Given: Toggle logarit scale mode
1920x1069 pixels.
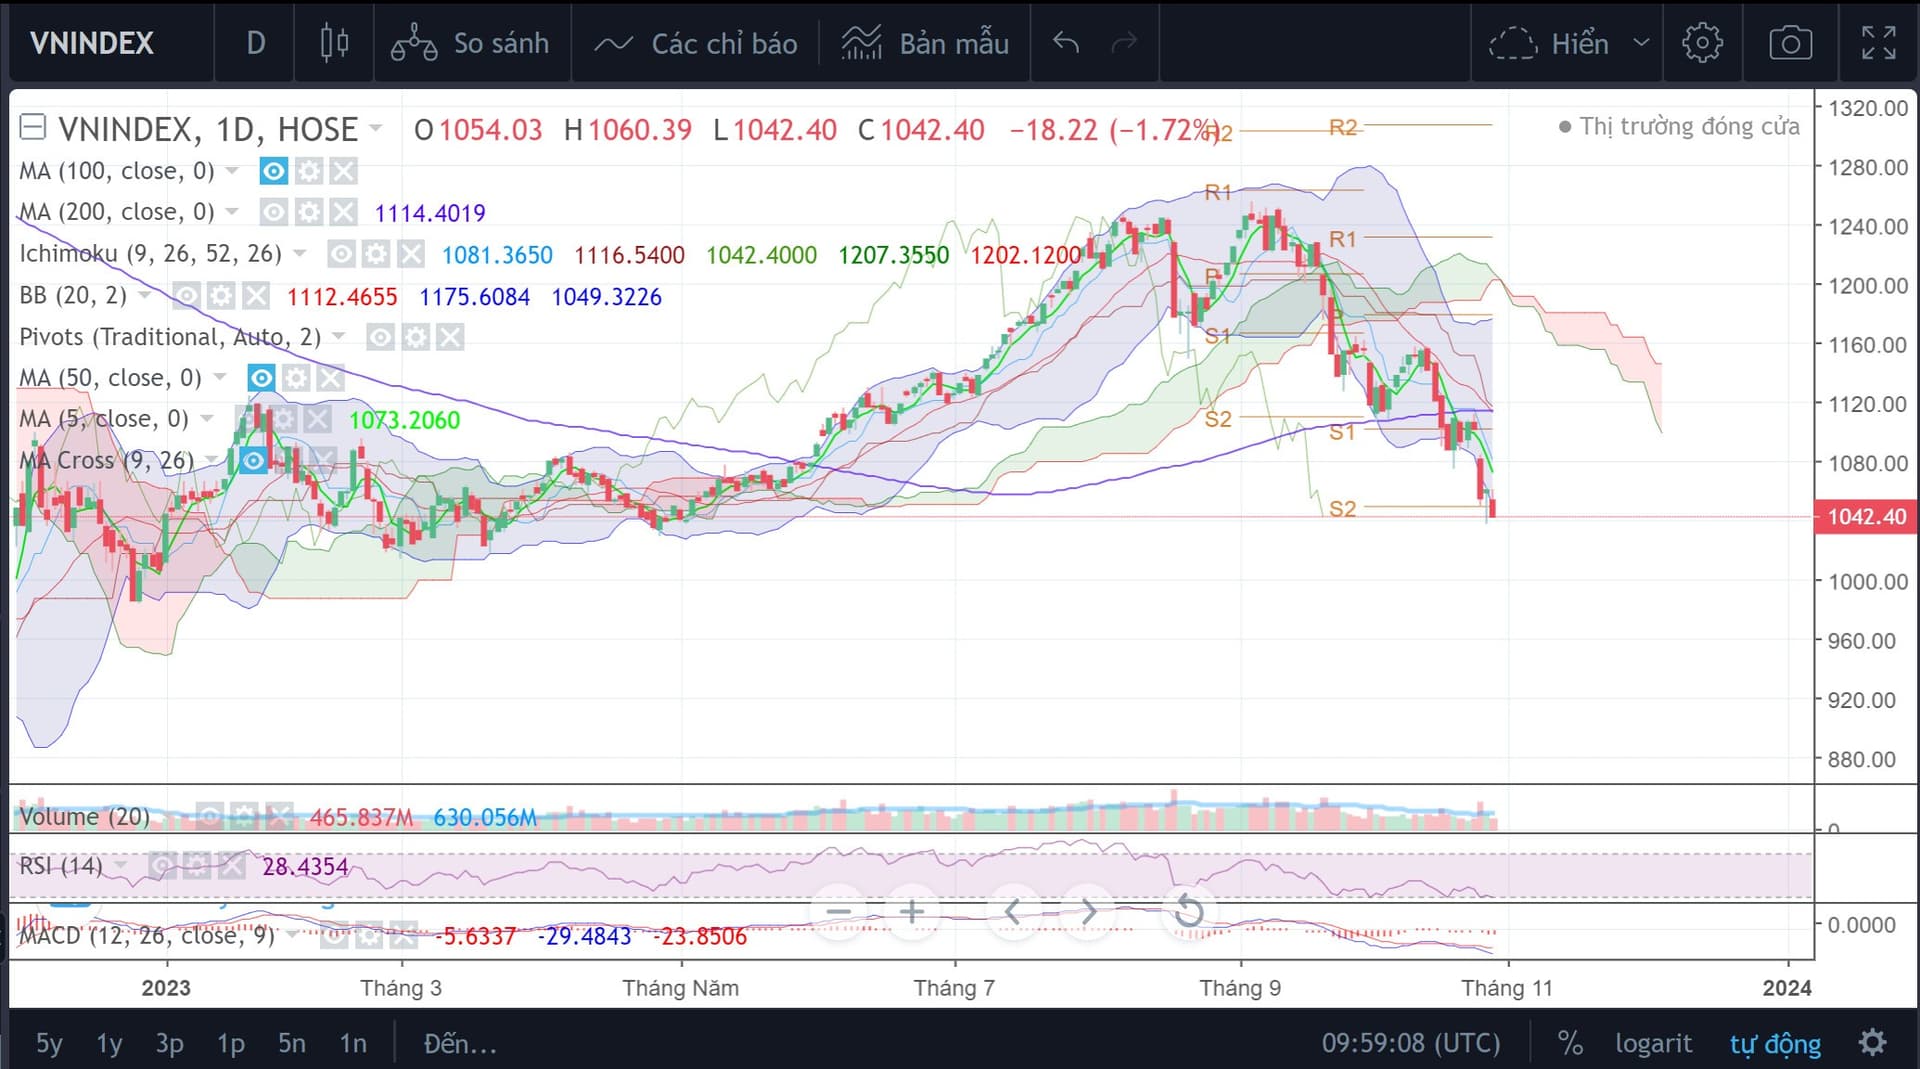Looking at the screenshot, I should tap(1654, 1044).
